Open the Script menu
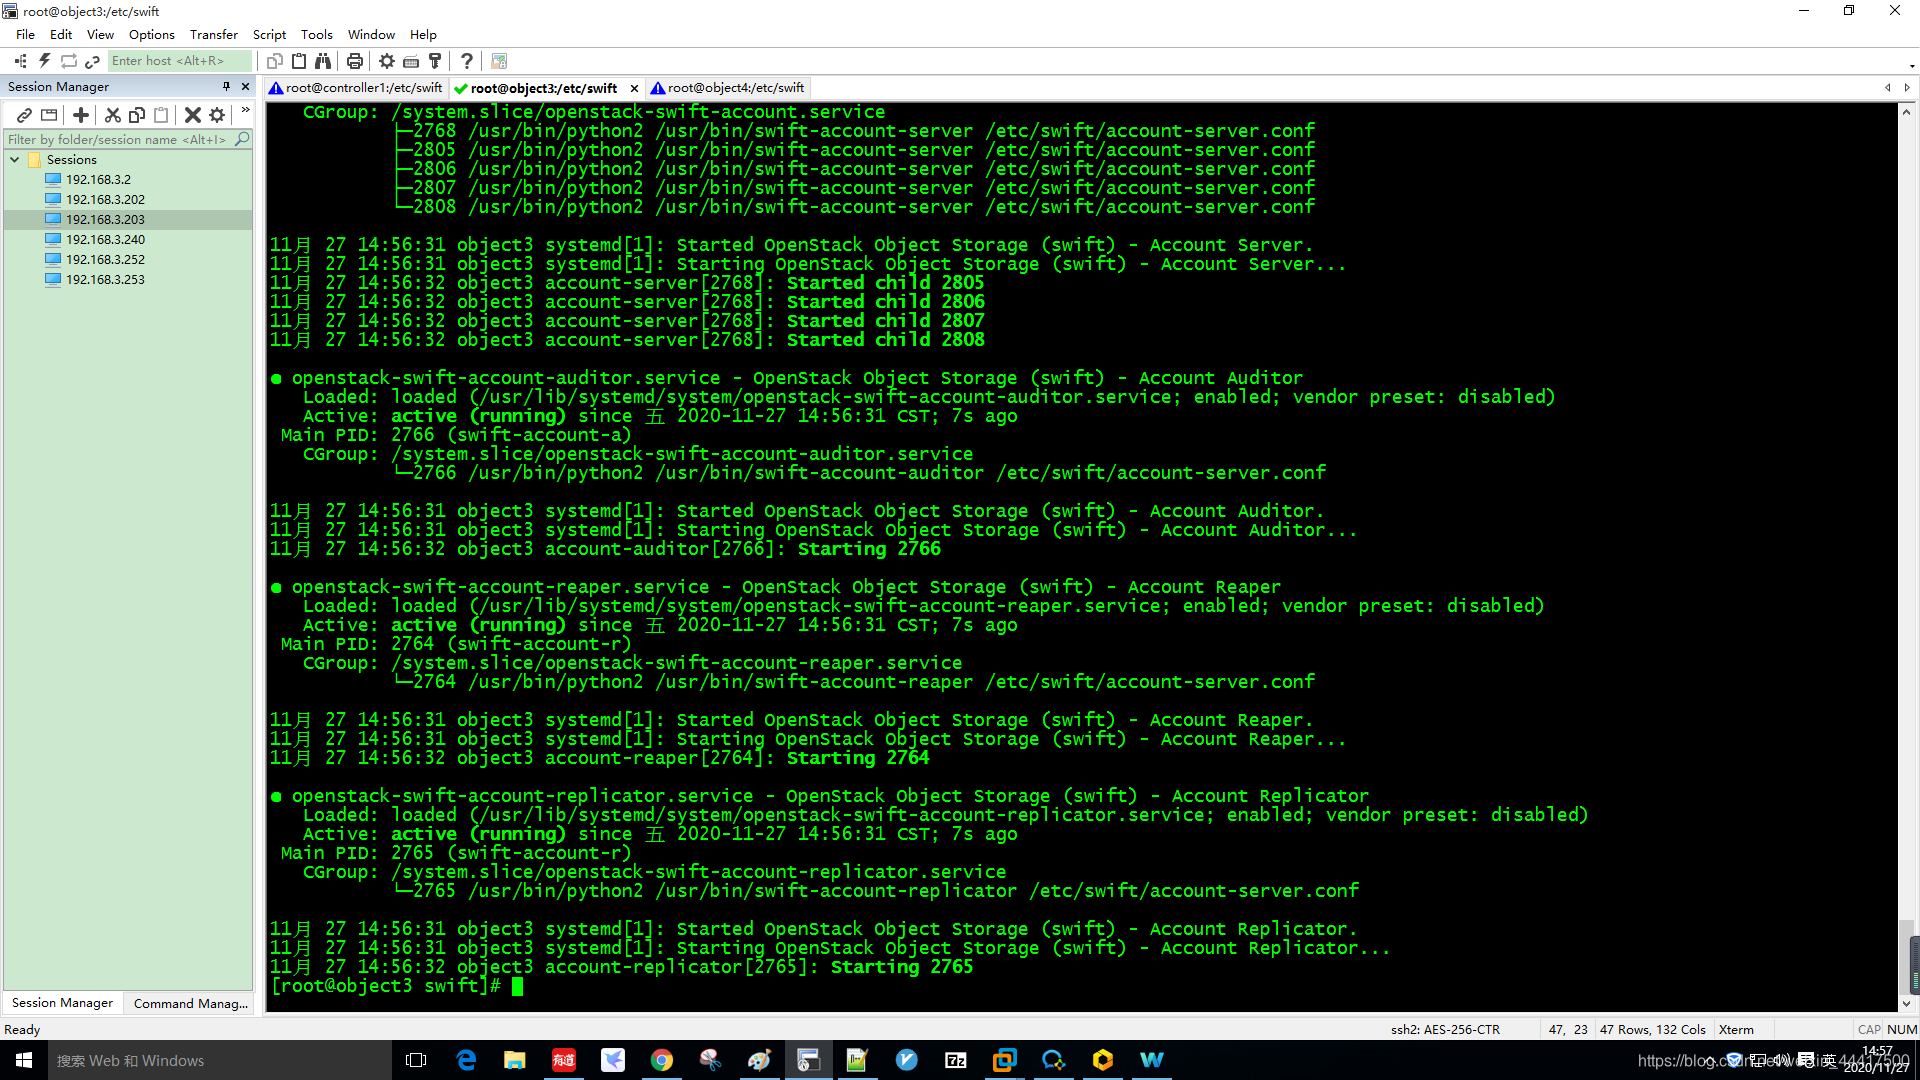Viewport: 1920px width, 1080px height. [269, 34]
